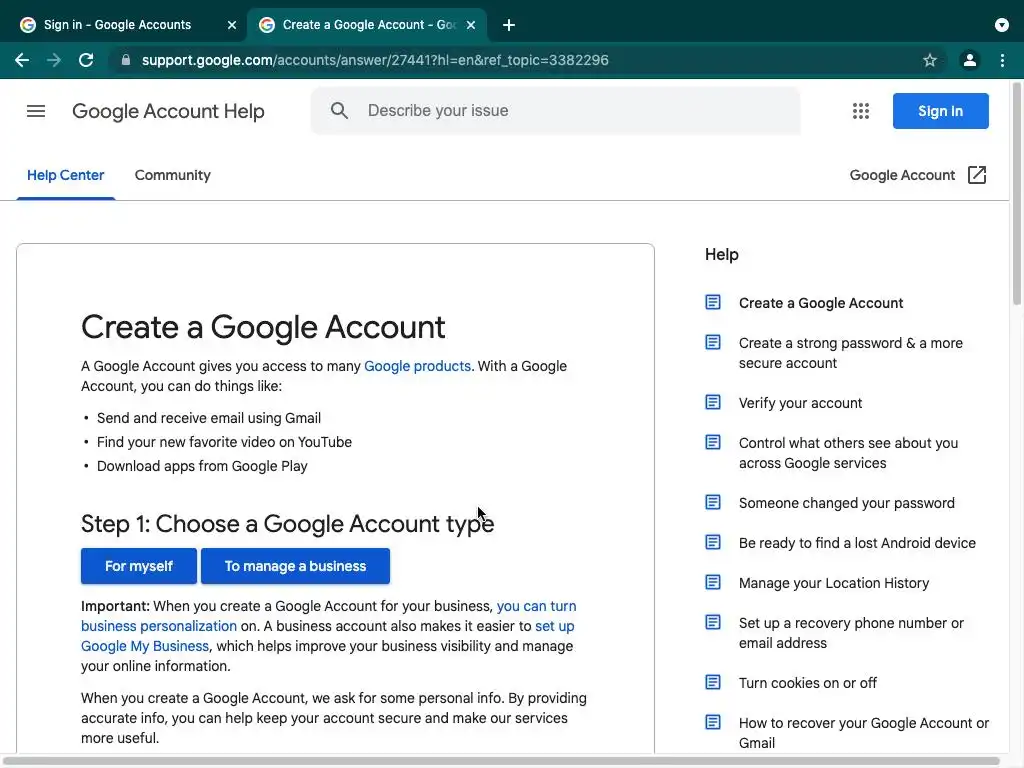
Task: Open How to recover your Google Account article
Action: [x=863, y=733]
